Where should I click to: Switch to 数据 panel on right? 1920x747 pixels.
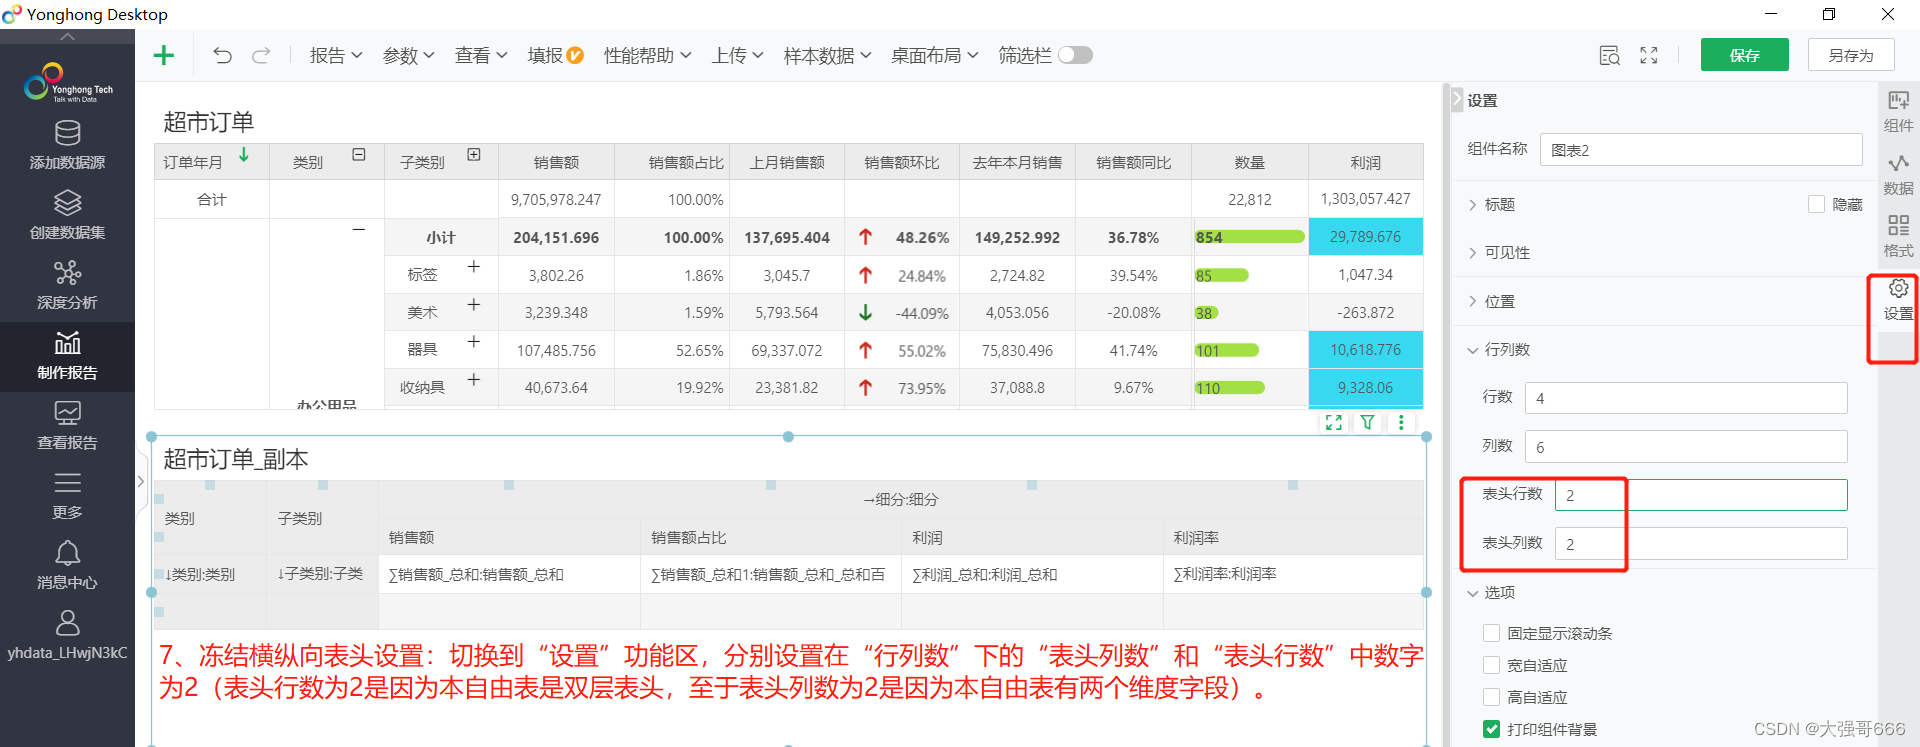tap(1898, 174)
